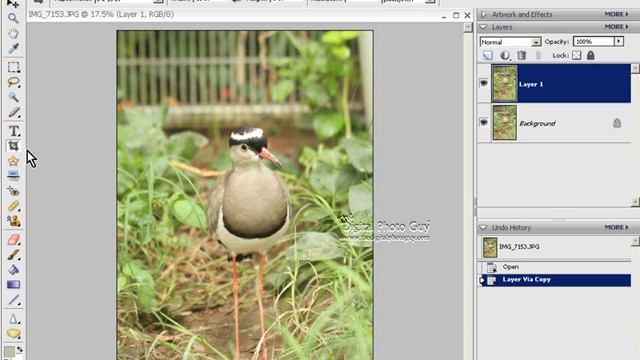
Task: Open MORE menu of Layers panel
Action: point(616,27)
